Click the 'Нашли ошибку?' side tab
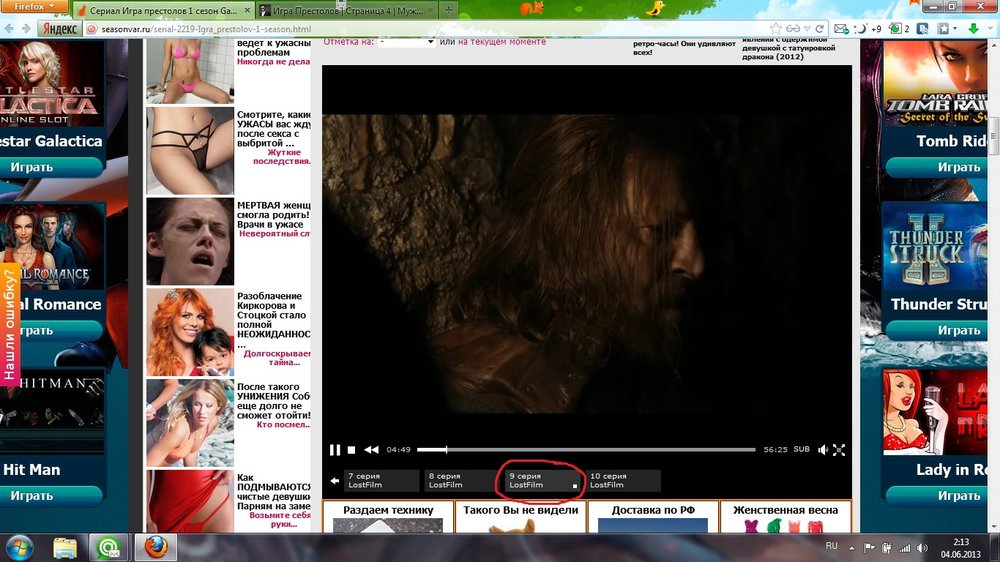1000x562 pixels. pyautogui.click(x=10, y=323)
